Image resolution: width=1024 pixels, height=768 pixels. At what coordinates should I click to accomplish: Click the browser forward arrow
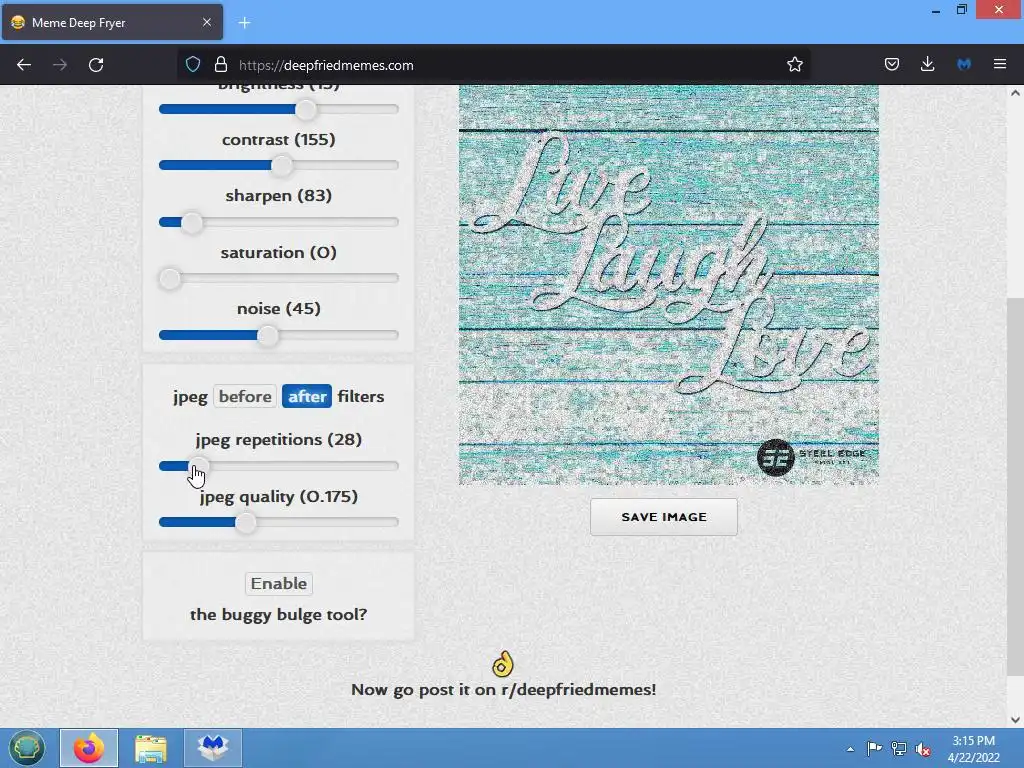point(60,65)
